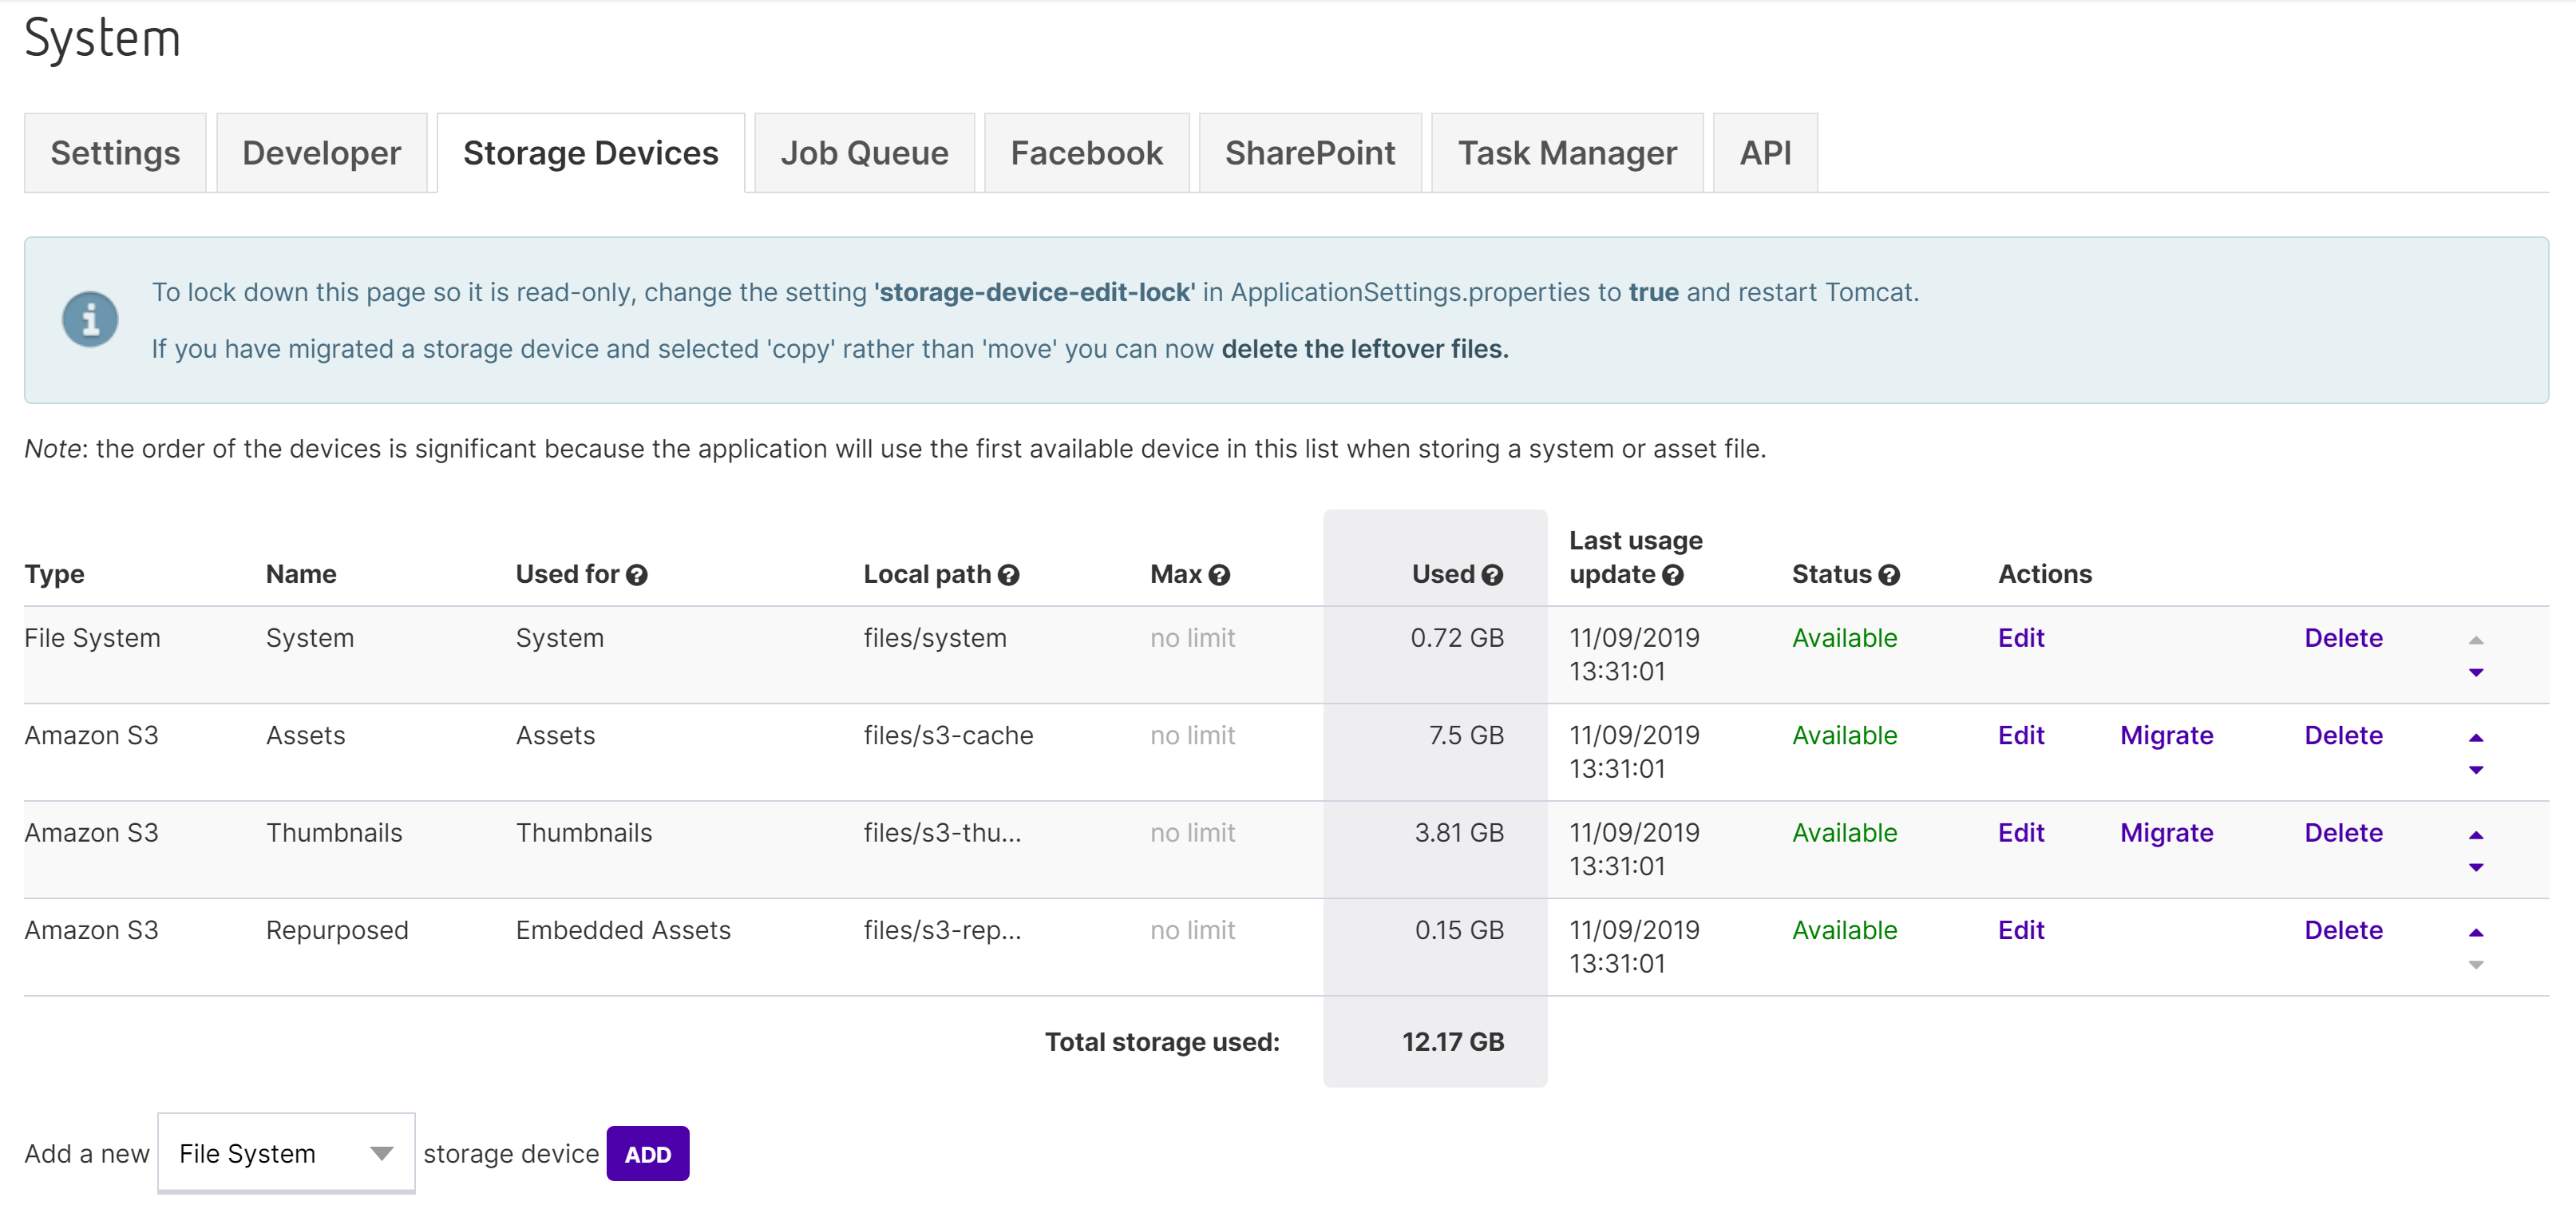Click the help icon beside Local path

[x=1008, y=575]
